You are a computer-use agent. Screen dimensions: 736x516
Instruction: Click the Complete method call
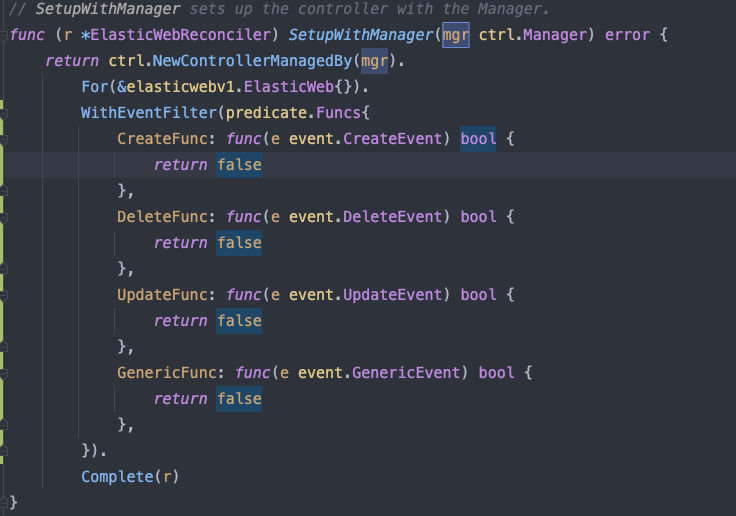(x=117, y=477)
